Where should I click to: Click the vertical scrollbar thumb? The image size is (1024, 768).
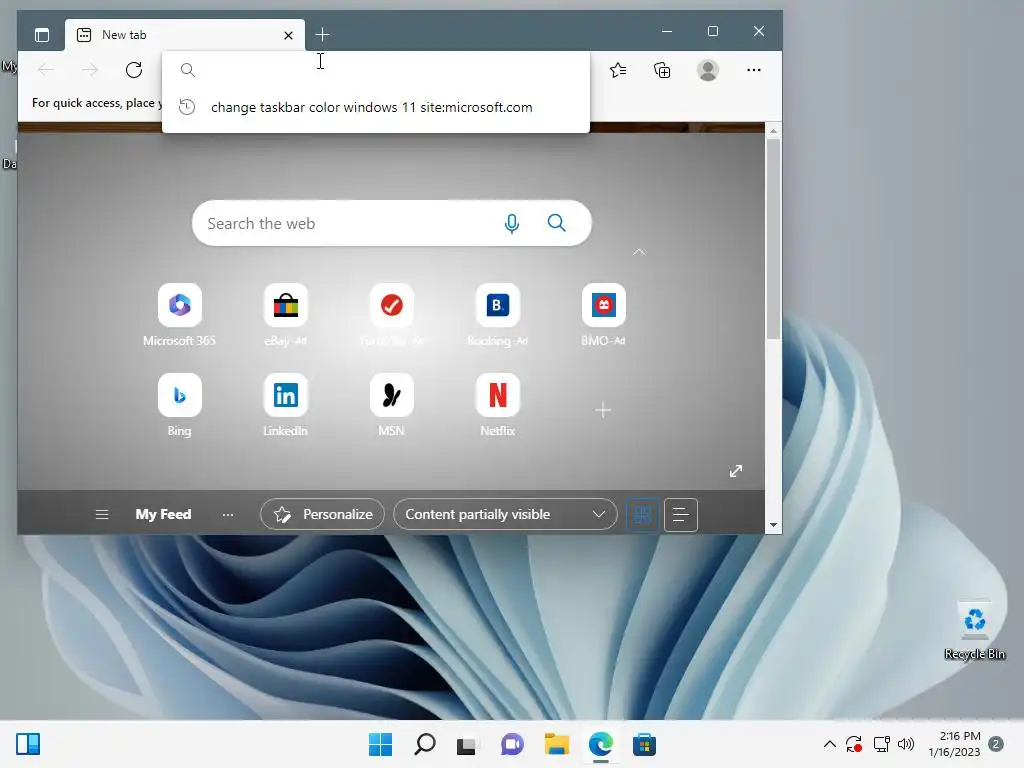(x=773, y=239)
